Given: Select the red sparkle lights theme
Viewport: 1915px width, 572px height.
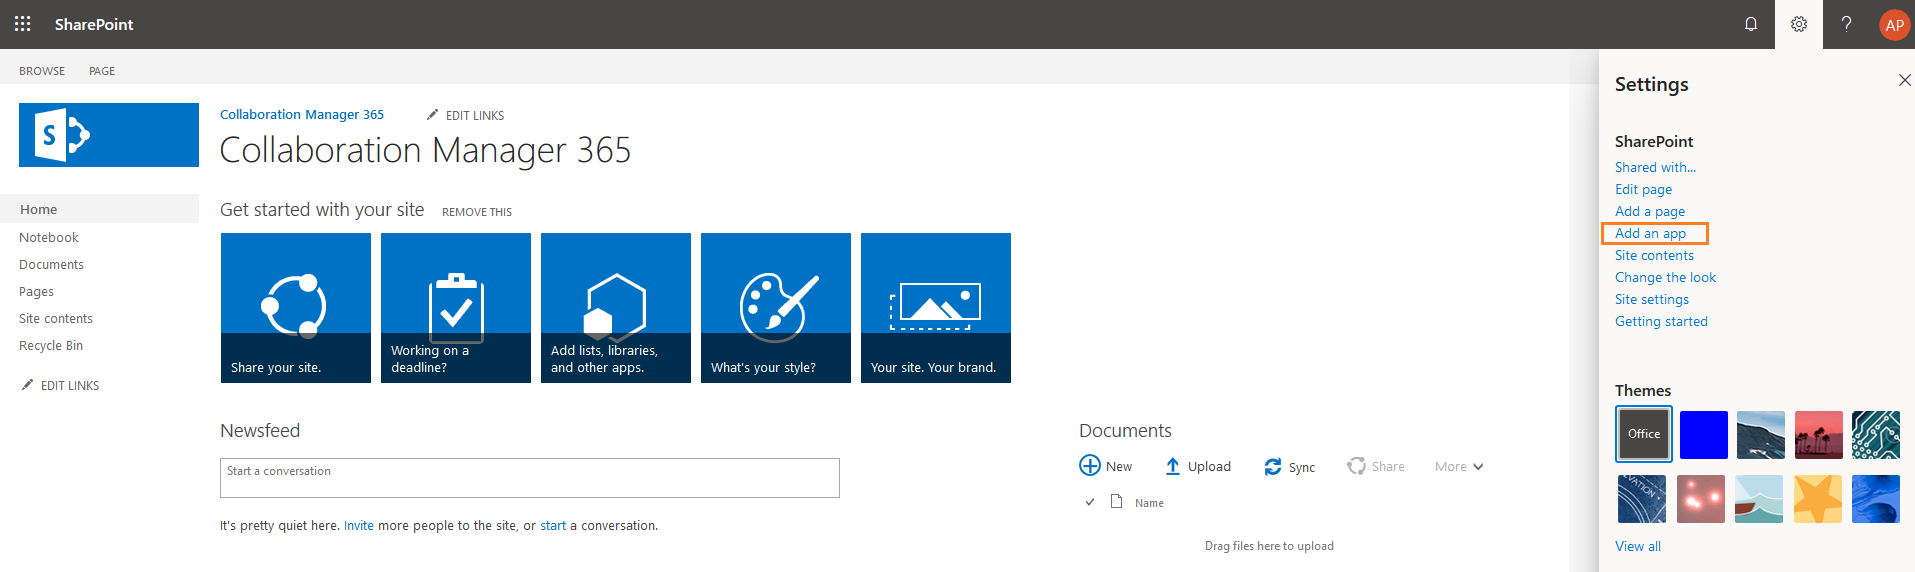Looking at the screenshot, I should point(1701,499).
